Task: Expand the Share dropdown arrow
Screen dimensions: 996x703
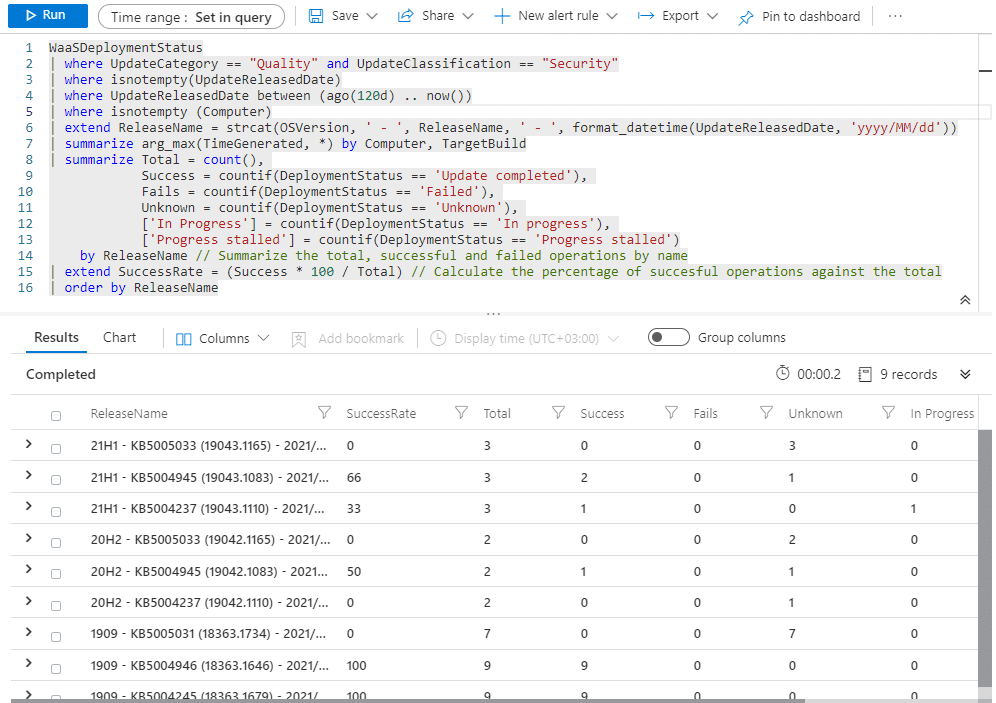Action: point(468,16)
